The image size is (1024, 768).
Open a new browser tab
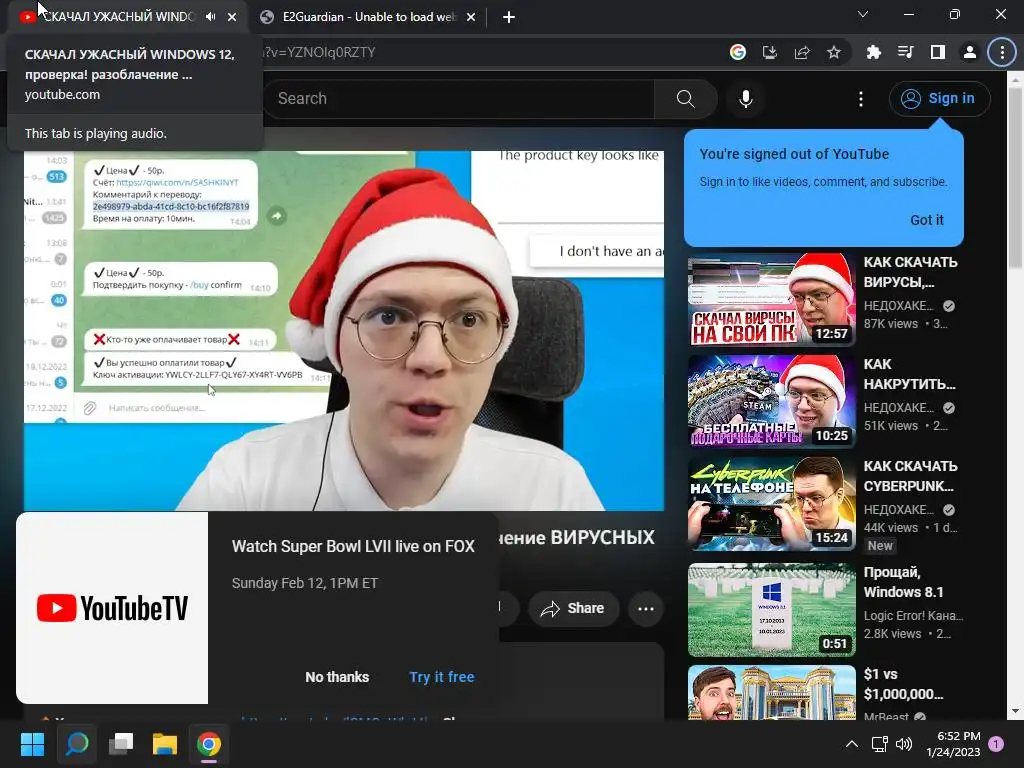click(509, 17)
